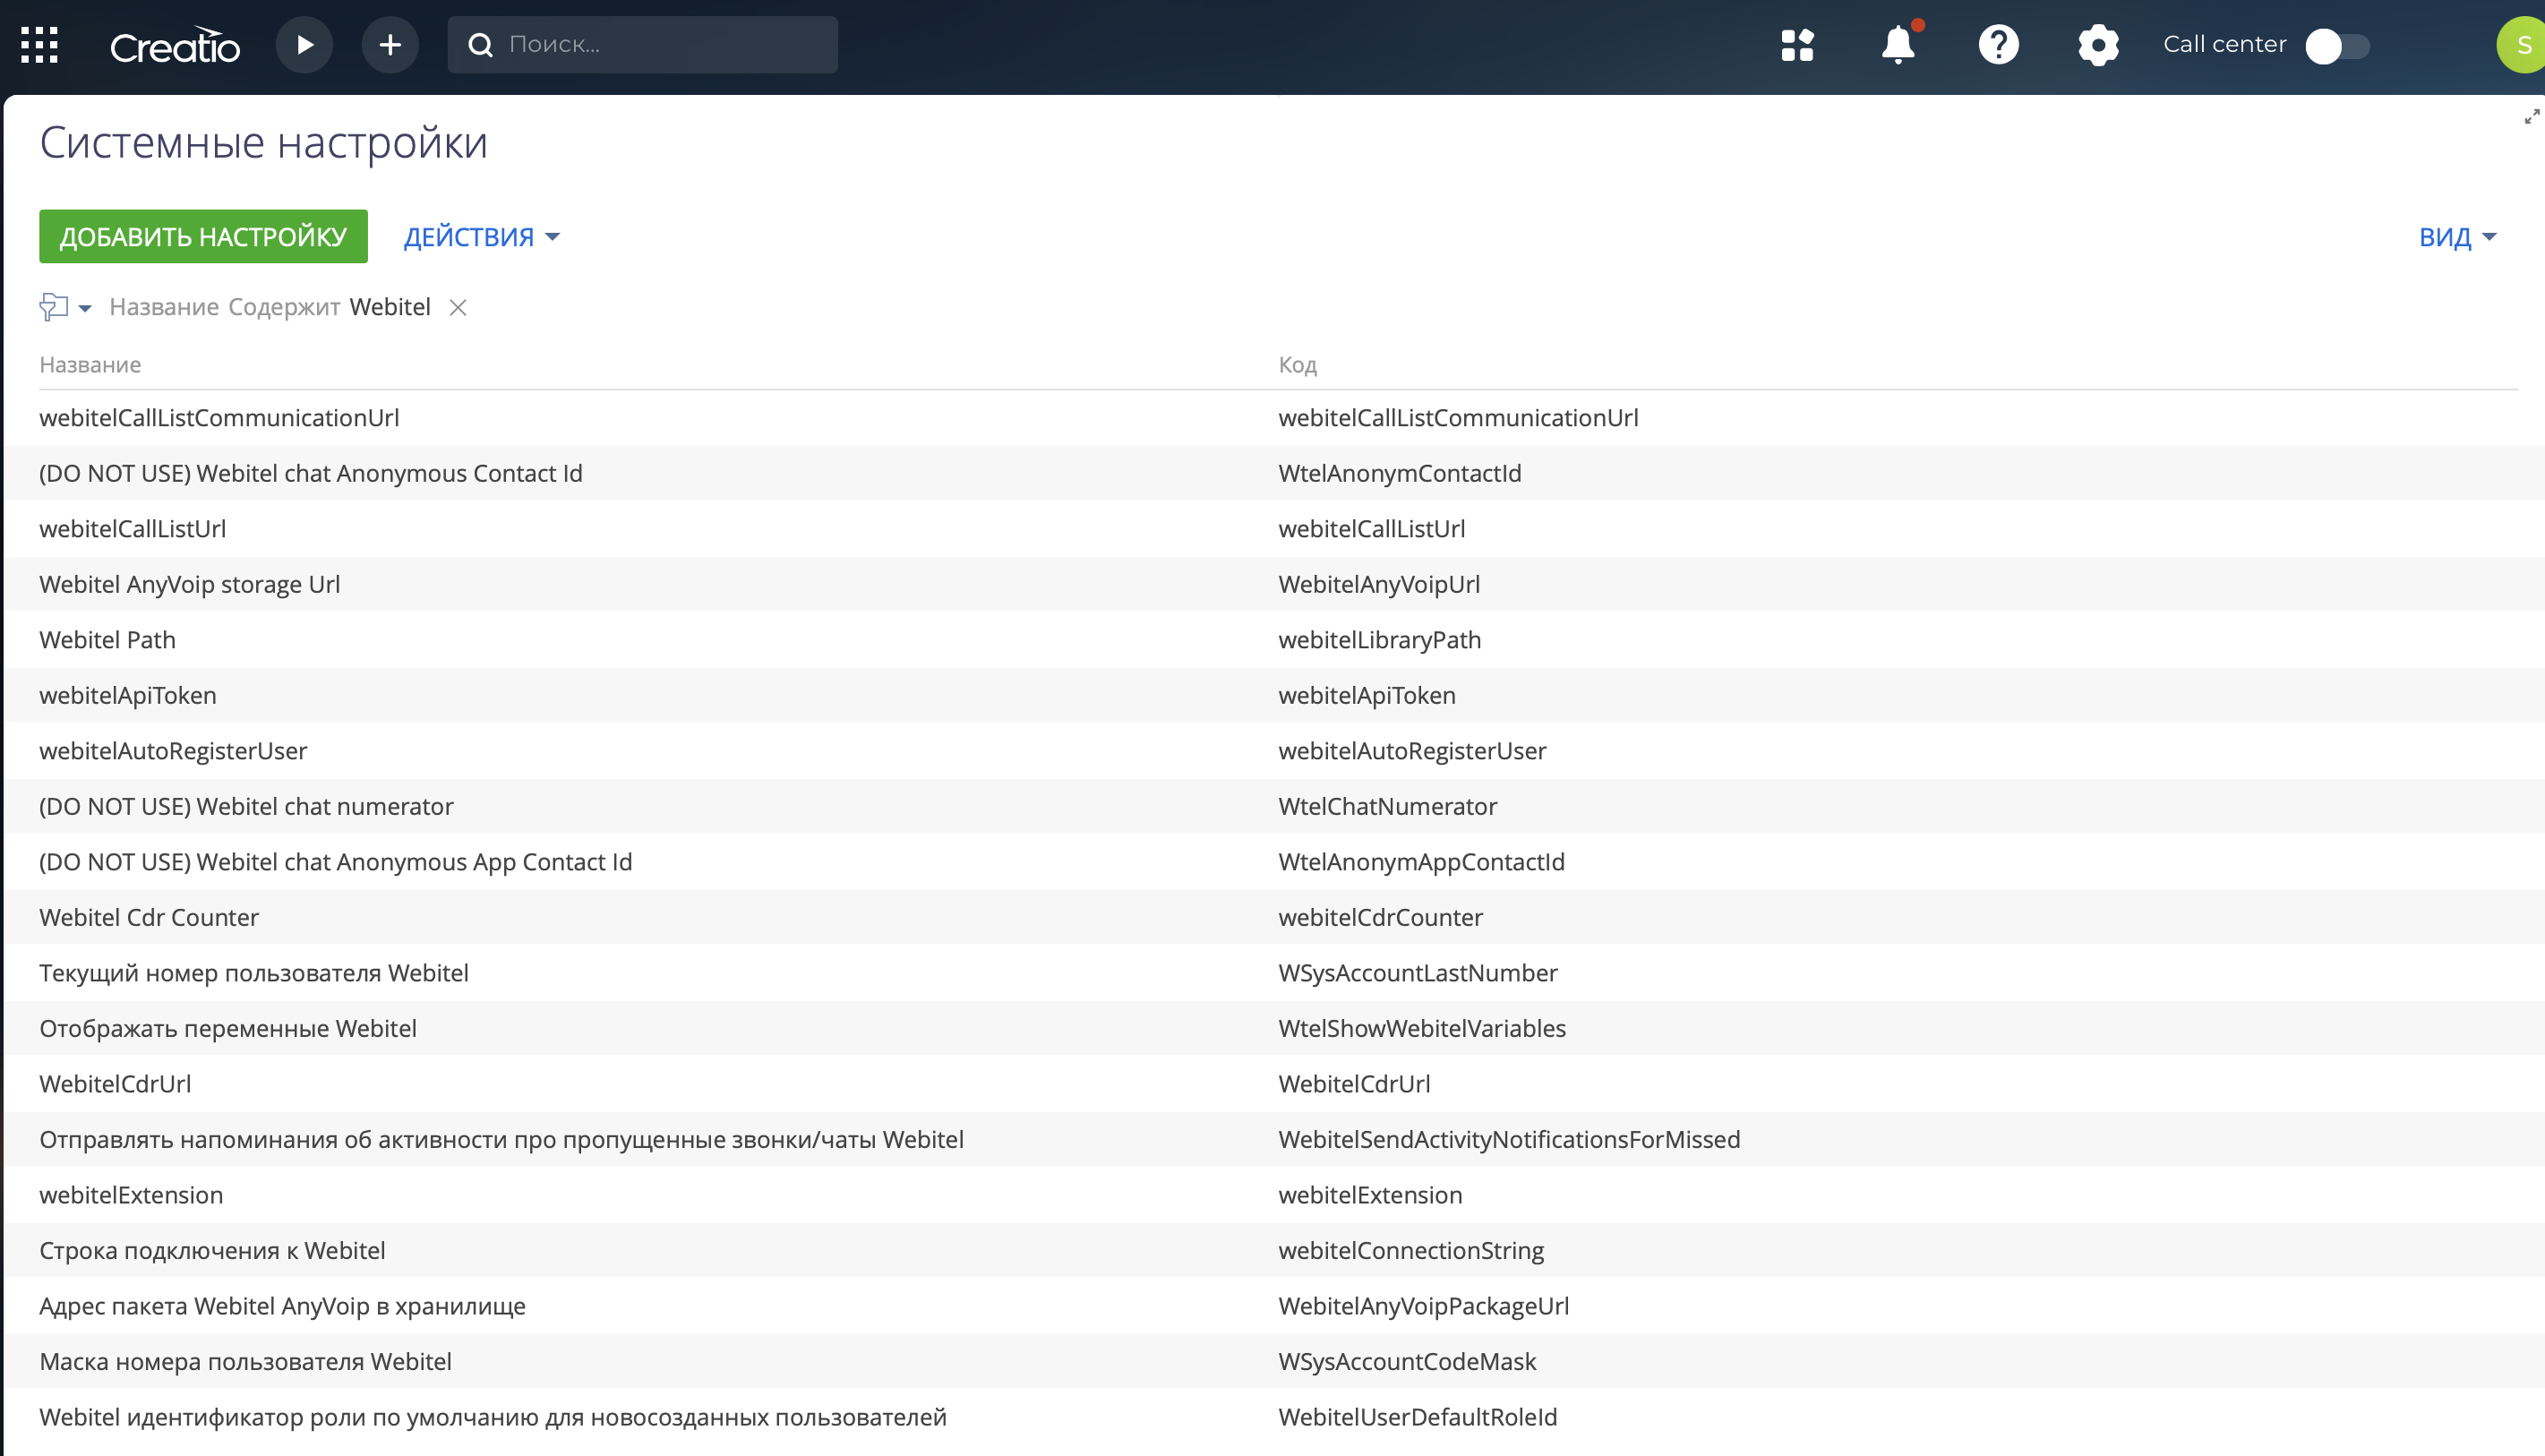This screenshot has width=2545, height=1456.
Task: Open the marketplace apps icon
Action: [1797, 45]
